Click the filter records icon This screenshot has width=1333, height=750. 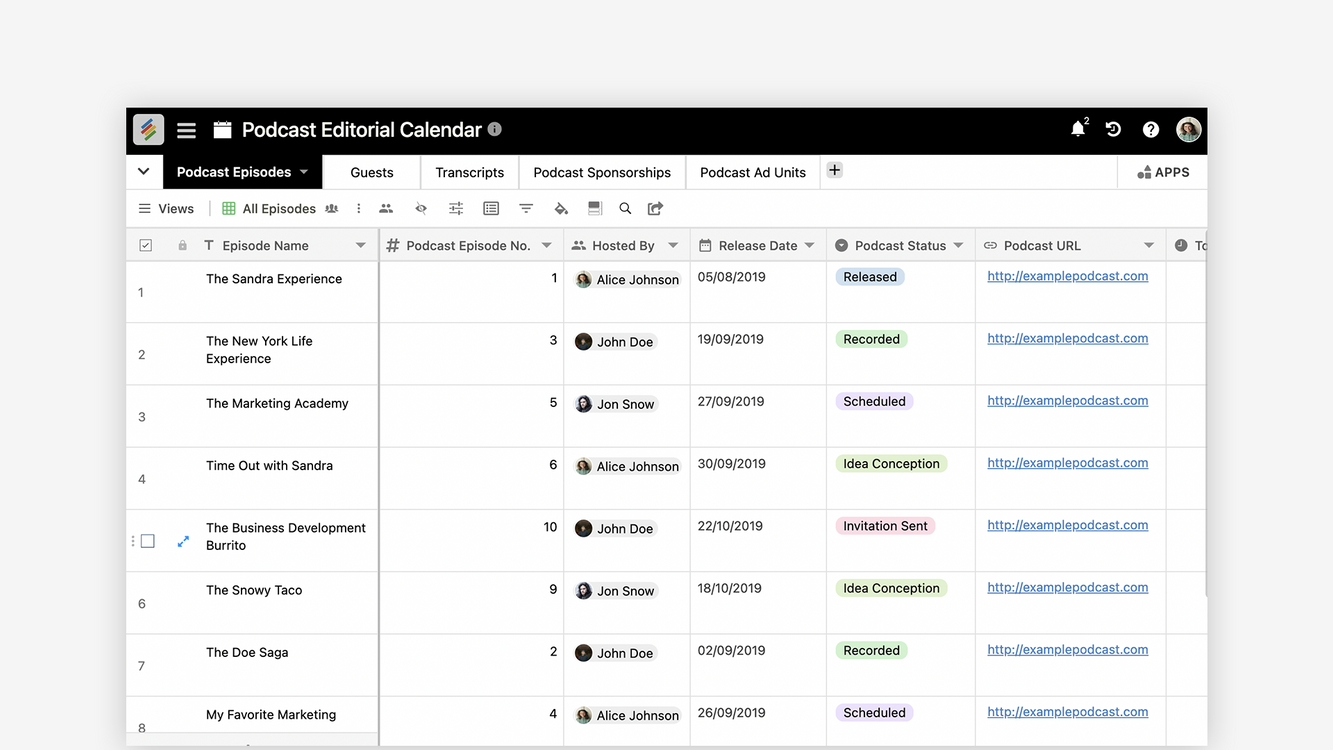tap(526, 209)
